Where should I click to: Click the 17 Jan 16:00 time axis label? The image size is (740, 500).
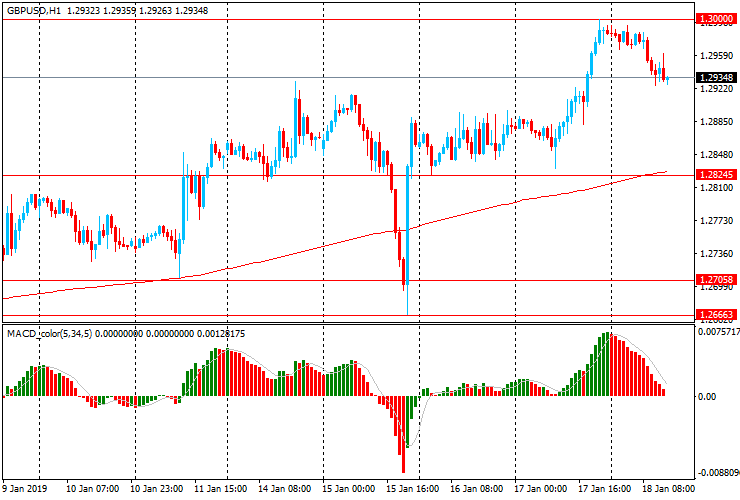coord(605,488)
